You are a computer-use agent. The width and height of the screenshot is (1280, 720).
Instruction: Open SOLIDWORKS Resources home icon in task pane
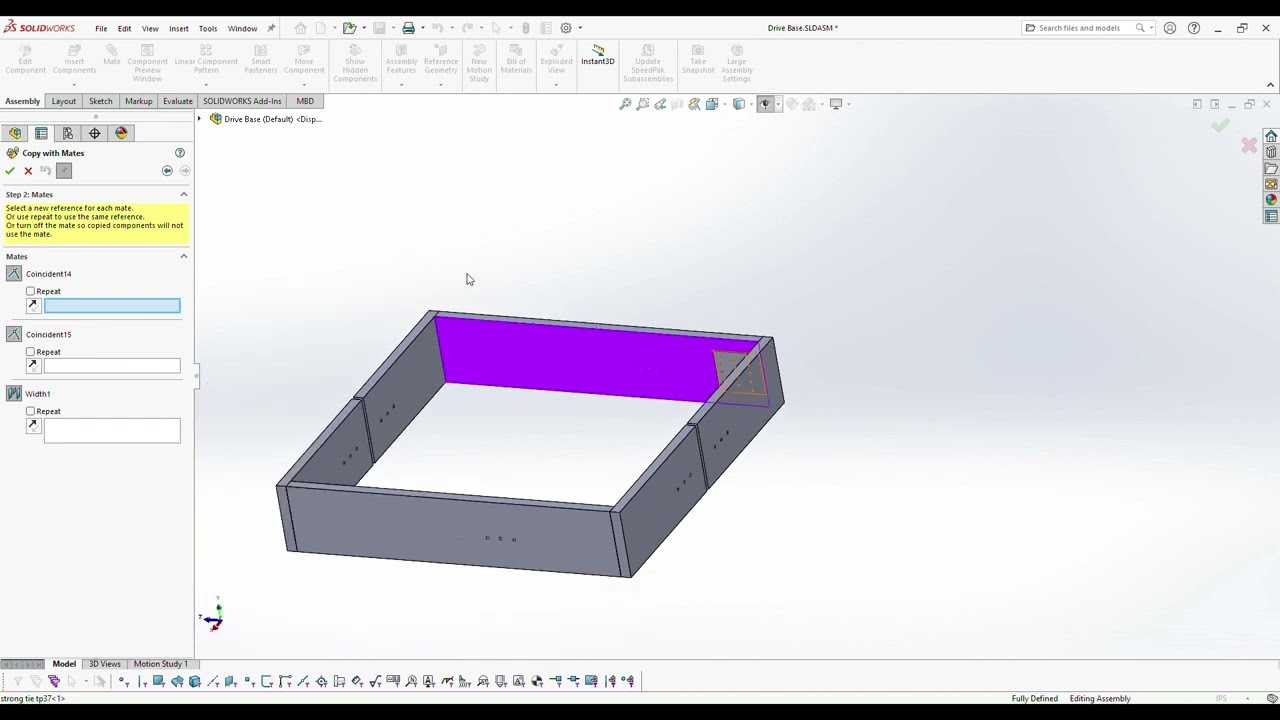pyautogui.click(x=1271, y=136)
